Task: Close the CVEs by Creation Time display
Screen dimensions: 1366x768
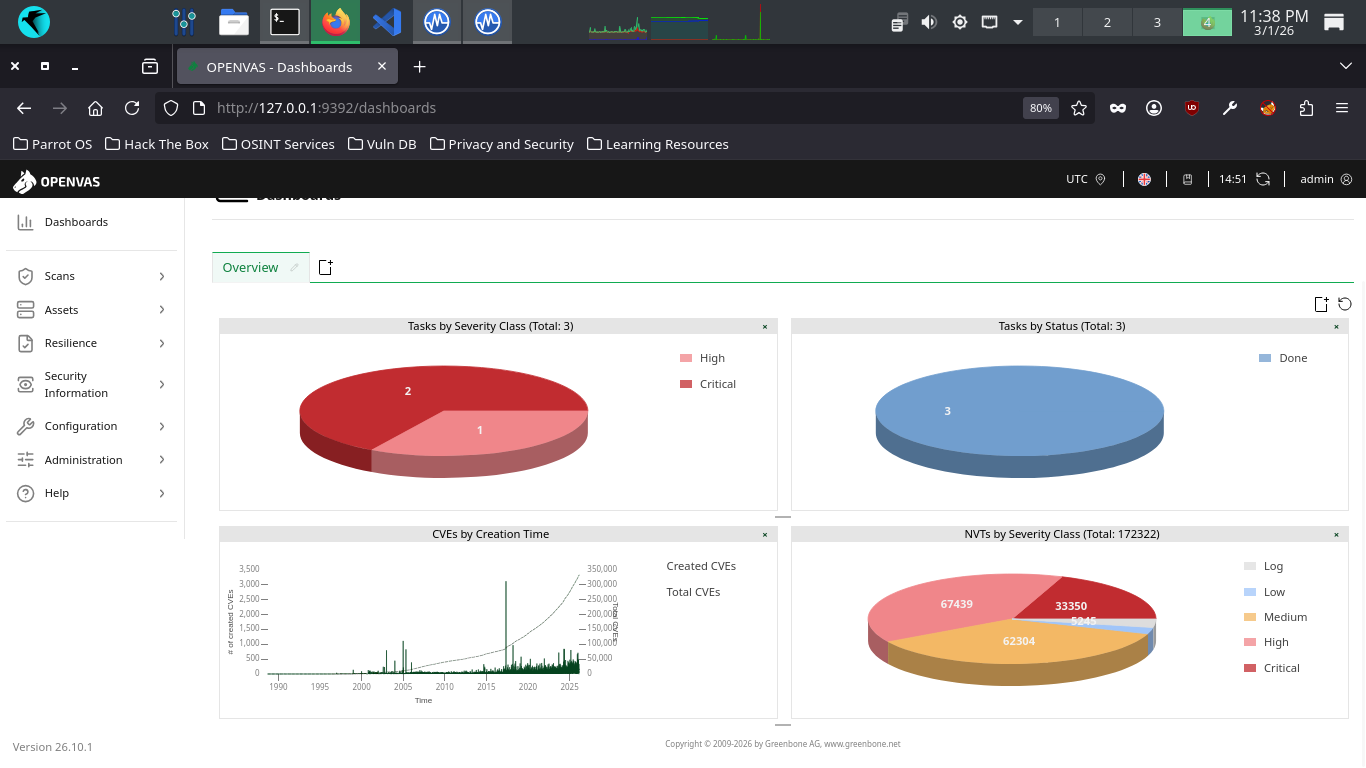Action: tap(765, 534)
